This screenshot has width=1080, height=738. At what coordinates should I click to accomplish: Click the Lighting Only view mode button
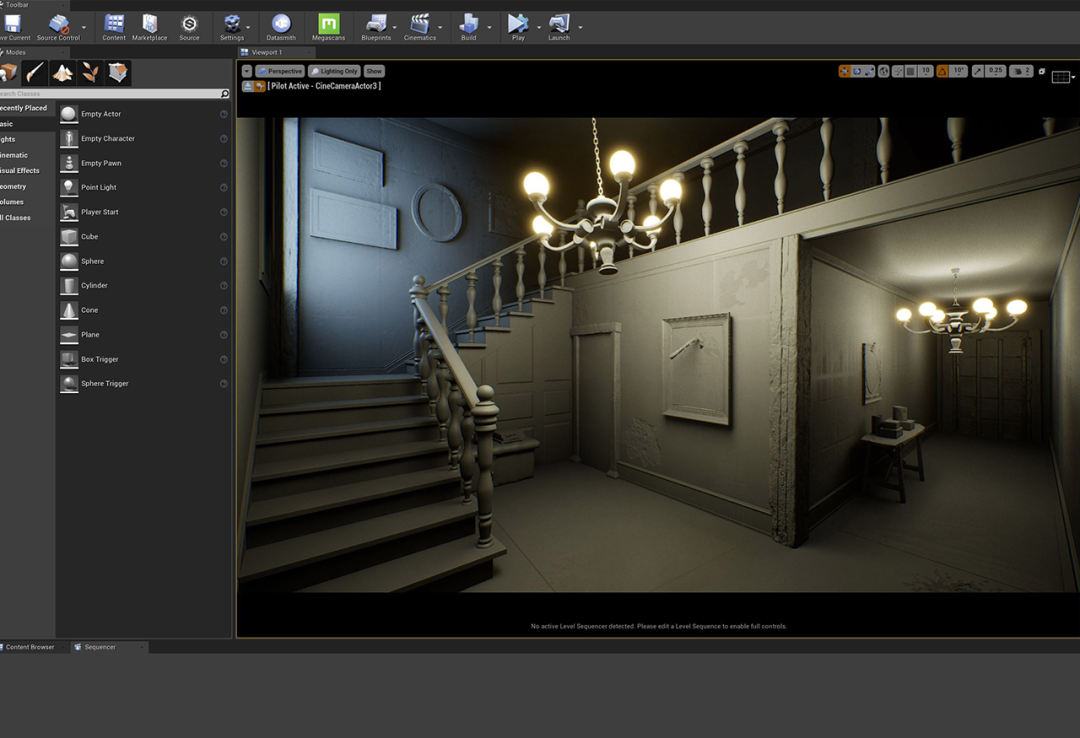pos(334,71)
